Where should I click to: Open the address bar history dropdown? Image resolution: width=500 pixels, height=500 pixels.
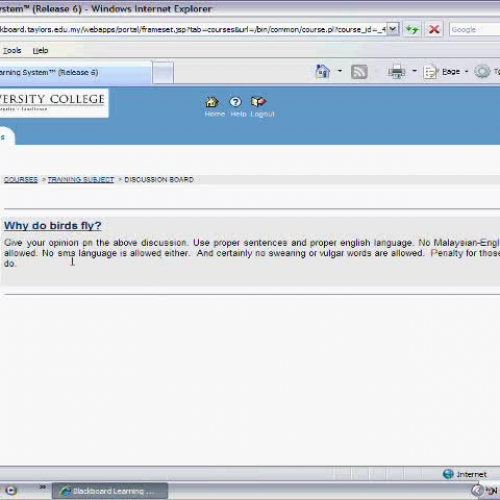pyautogui.click(x=393, y=29)
